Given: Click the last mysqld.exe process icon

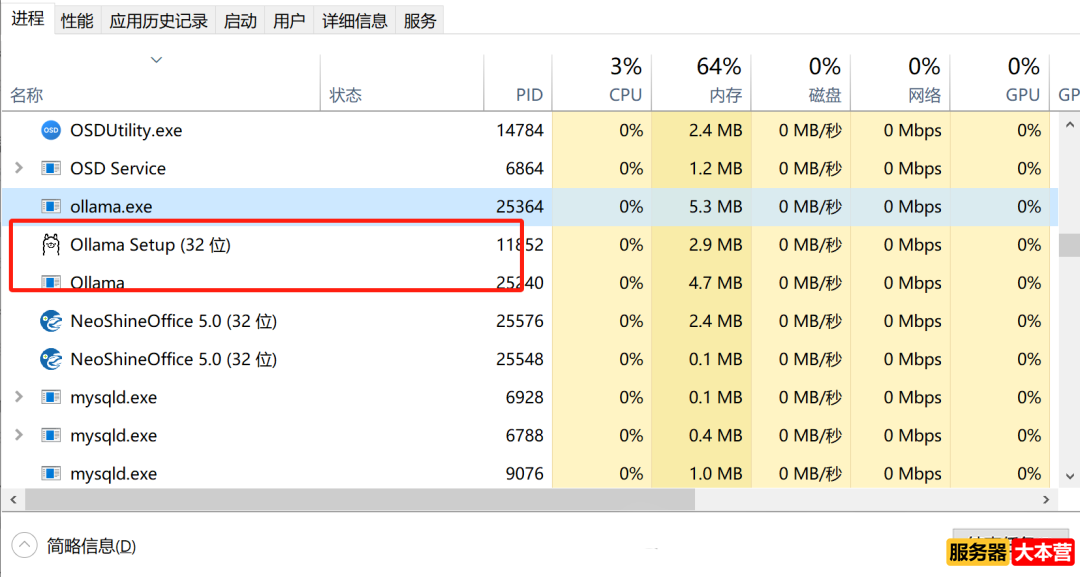Looking at the screenshot, I should pos(51,474).
